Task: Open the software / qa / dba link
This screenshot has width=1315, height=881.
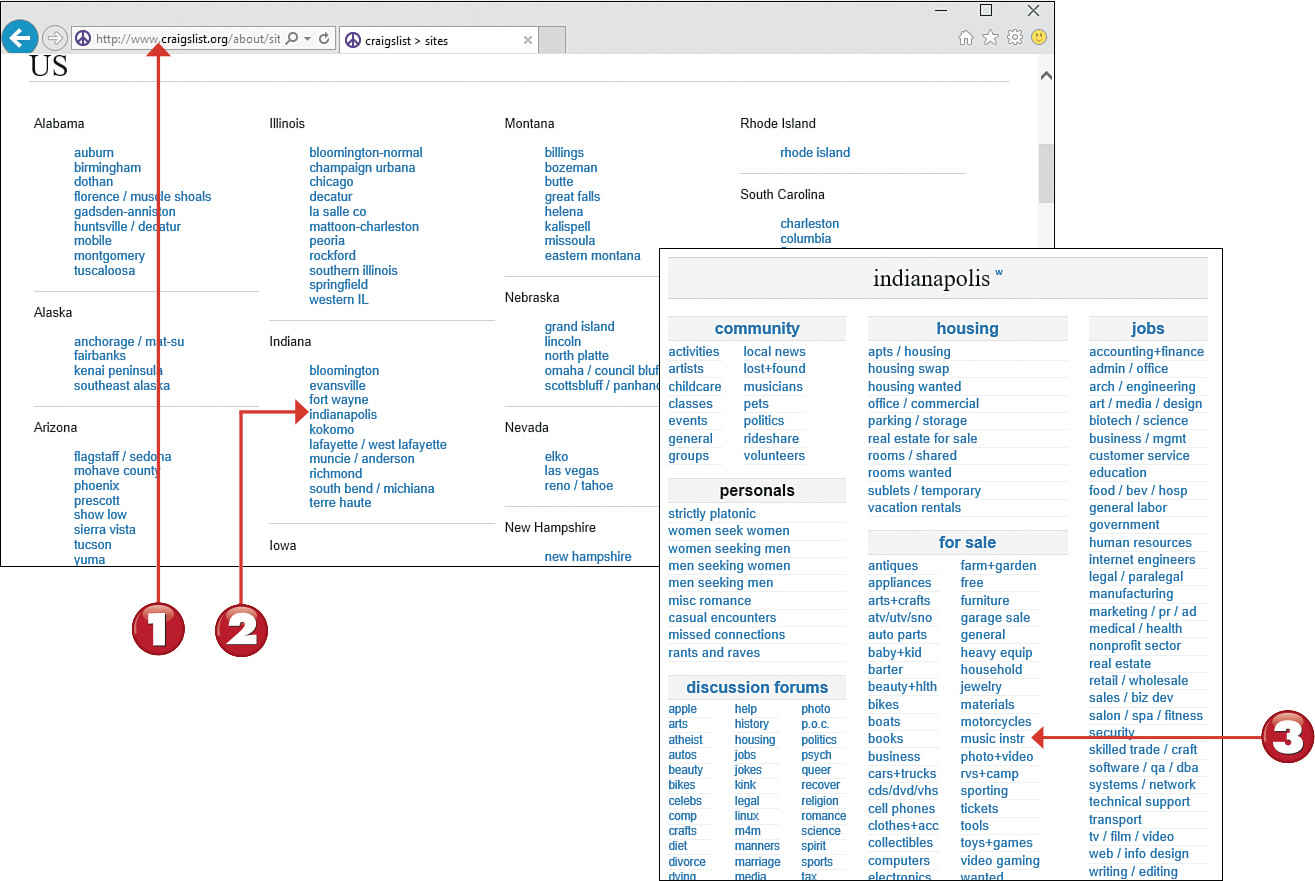Action: [x=1142, y=768]
